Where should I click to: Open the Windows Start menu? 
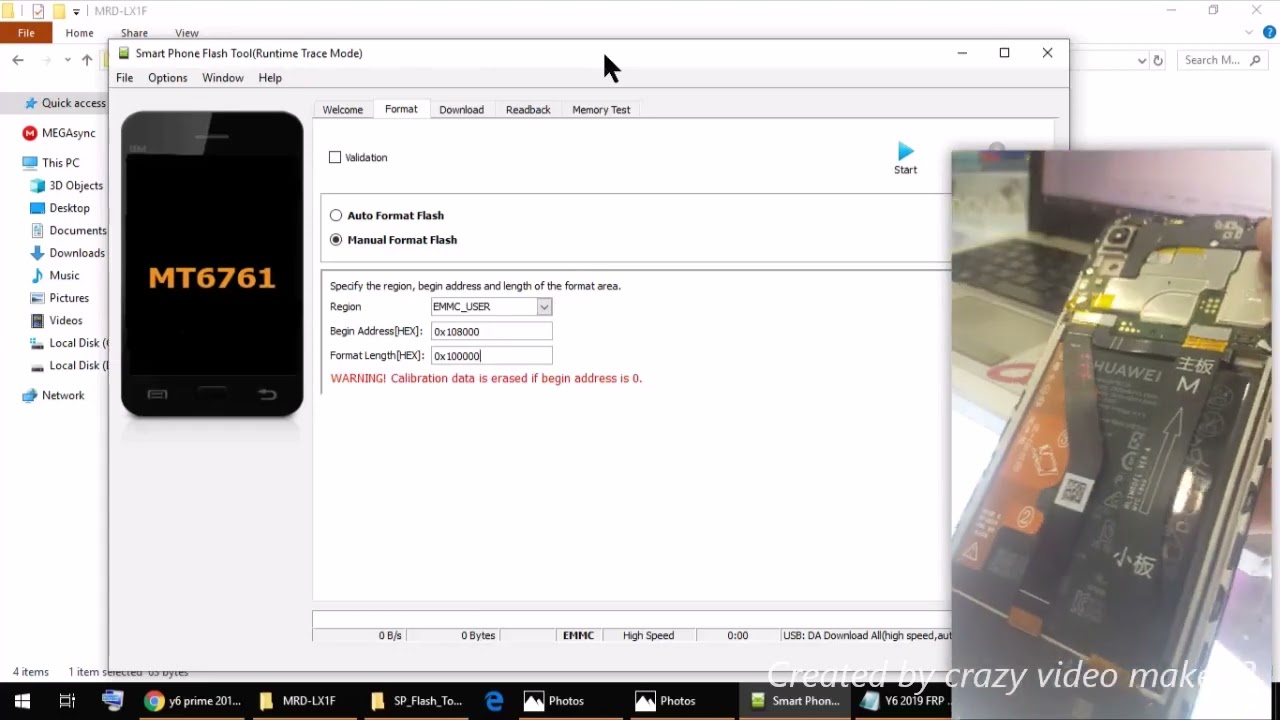pos(22,701)
